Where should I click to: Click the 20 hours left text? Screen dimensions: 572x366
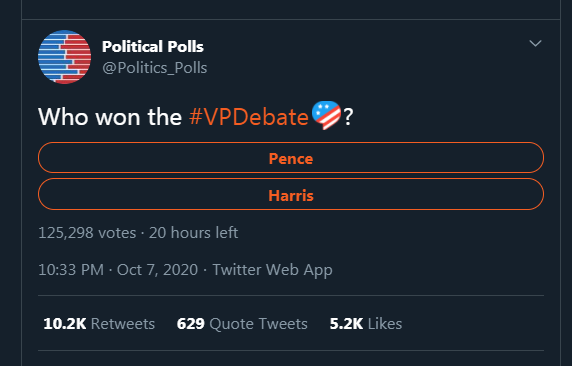pyautogui.click(x=193, y=233)
